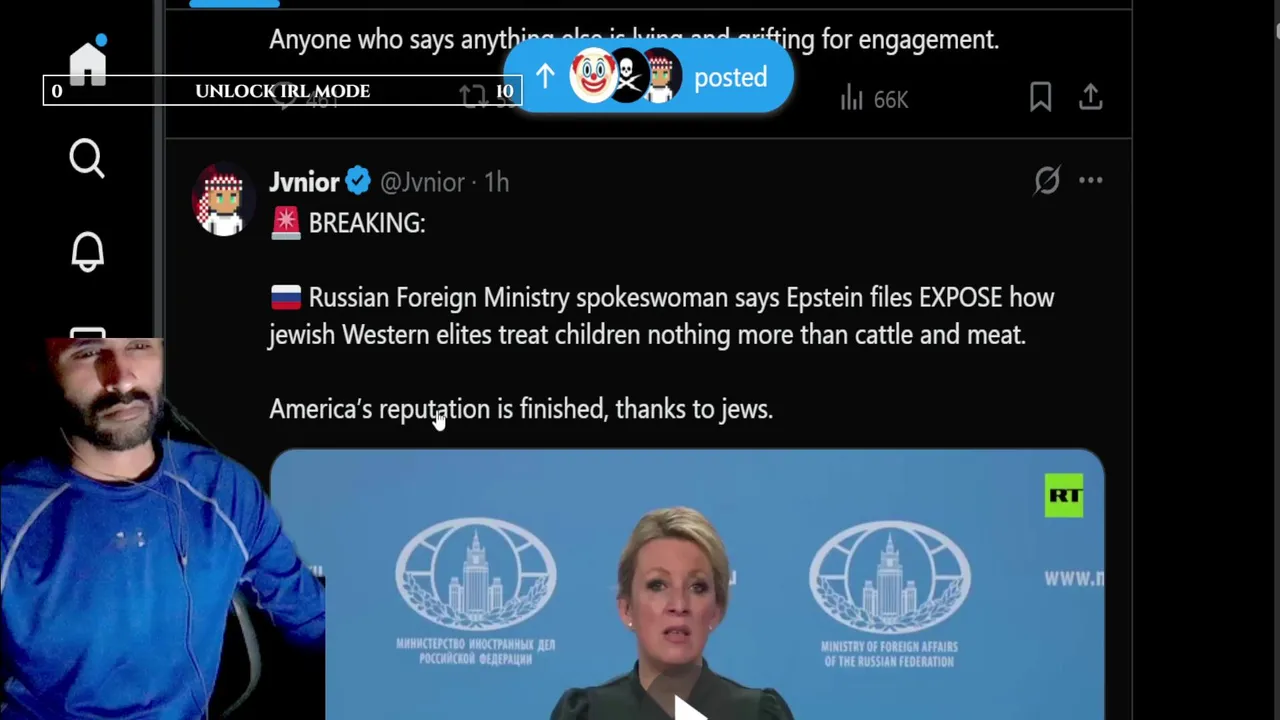Open the Grok slash icon on Jvnior post
The height and width of the screenshot is (720, 1280).
pyautogui.click(x=1046, y=181)
